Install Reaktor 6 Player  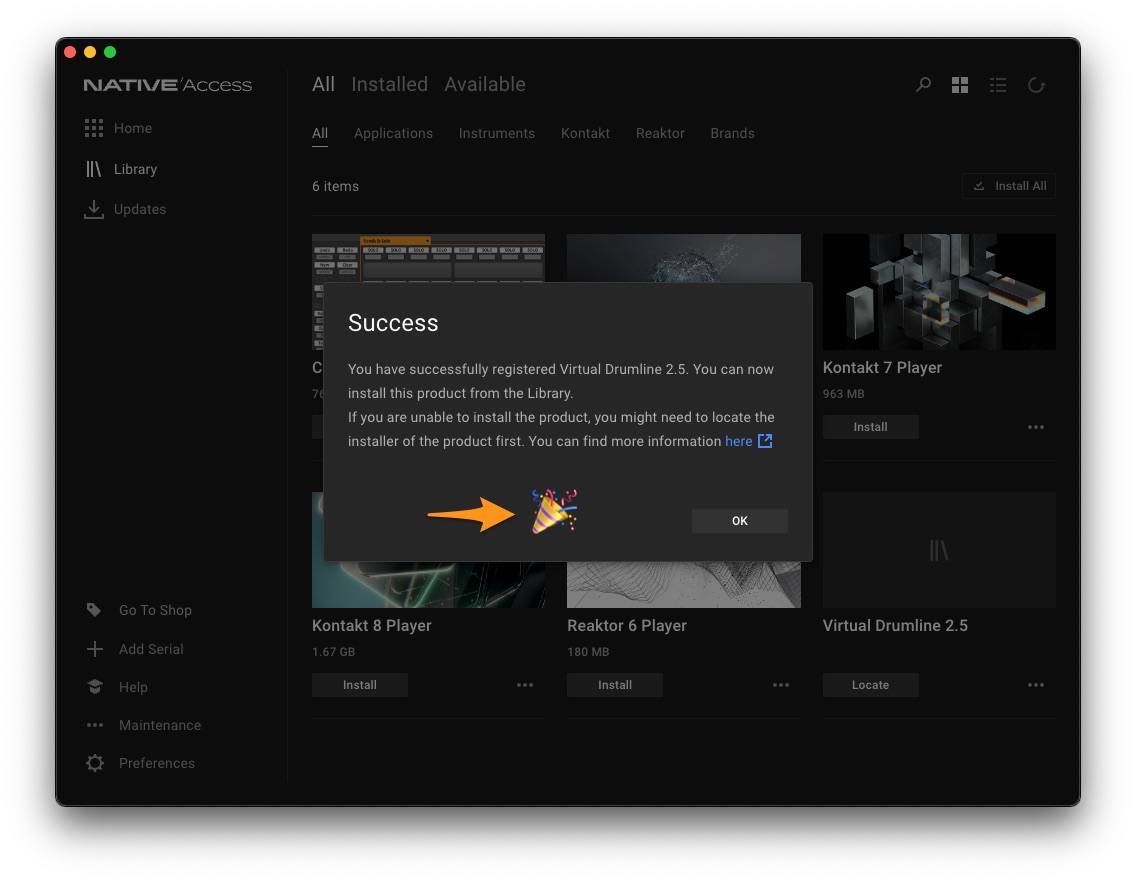(x=614, y=685)
